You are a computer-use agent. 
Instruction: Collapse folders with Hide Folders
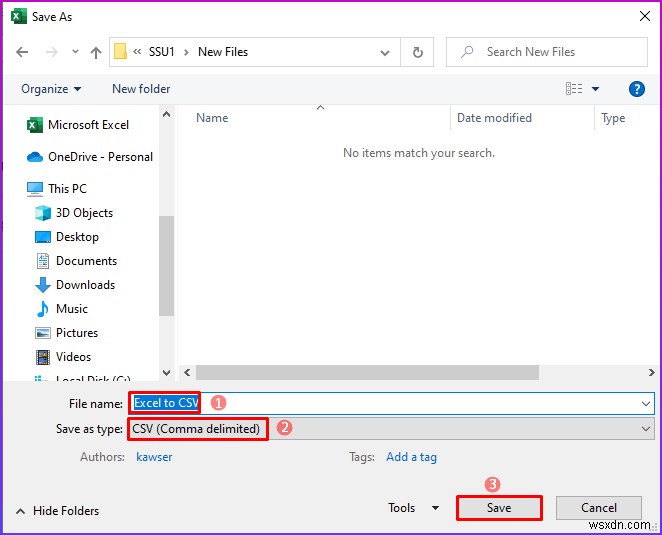pyautogui.click(x=57, y=511)
